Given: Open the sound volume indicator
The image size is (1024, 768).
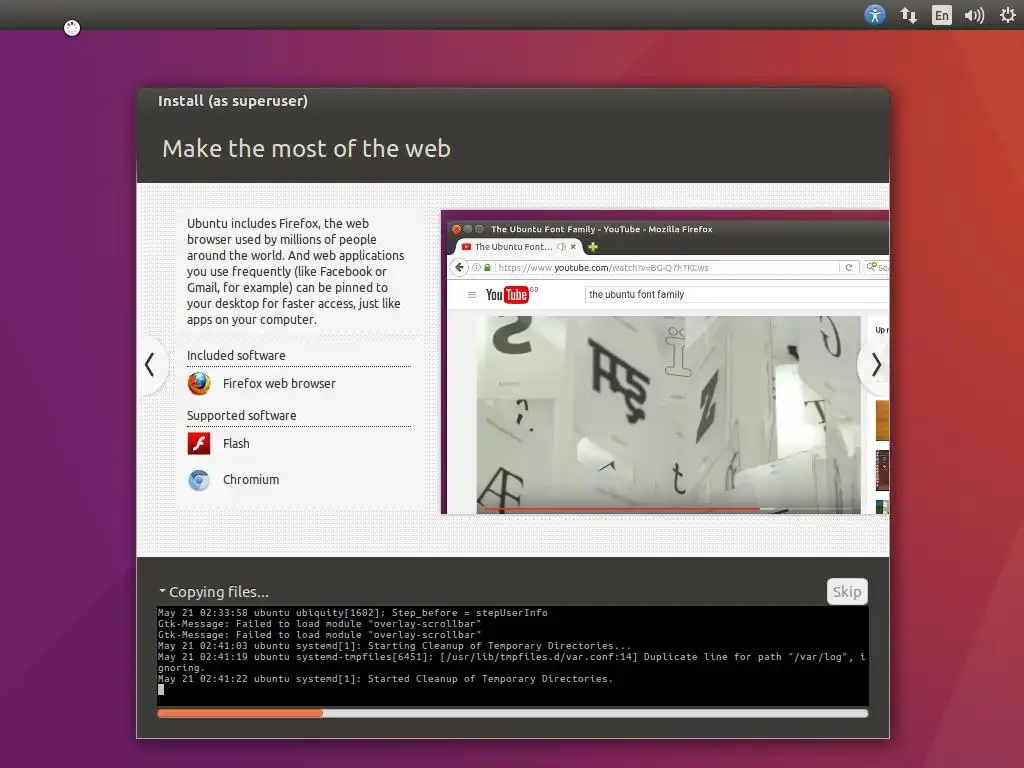Looking at the screenshot, I should coord(974,15).
